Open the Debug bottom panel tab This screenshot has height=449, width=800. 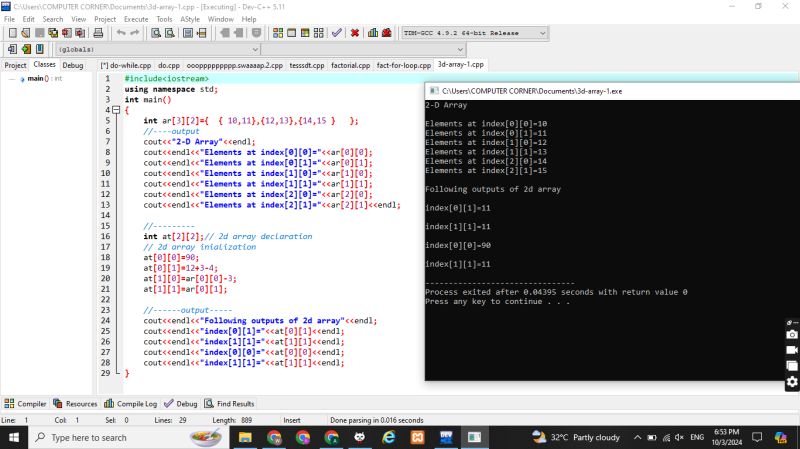181,404
